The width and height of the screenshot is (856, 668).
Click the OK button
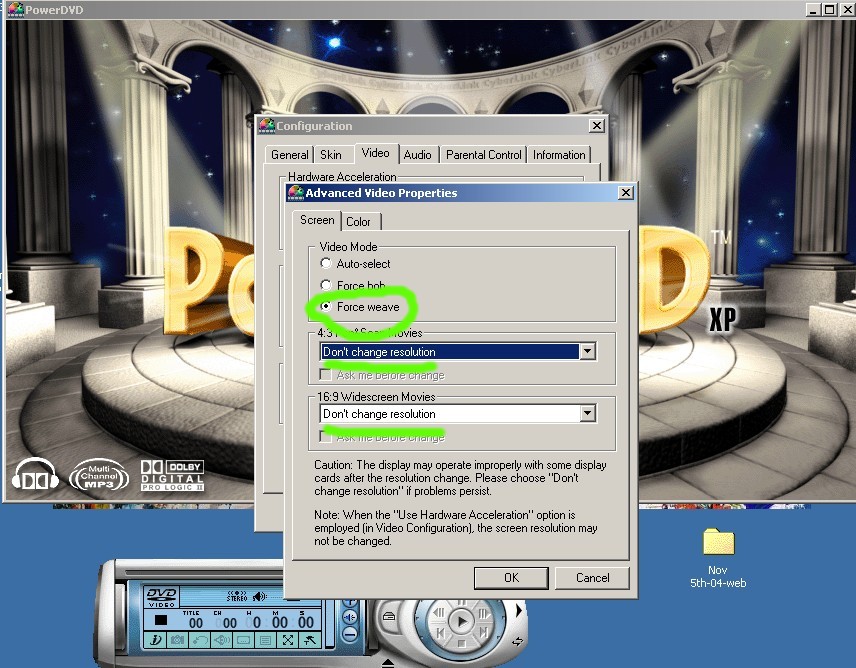pyautogui.click(x=511, y=577)
